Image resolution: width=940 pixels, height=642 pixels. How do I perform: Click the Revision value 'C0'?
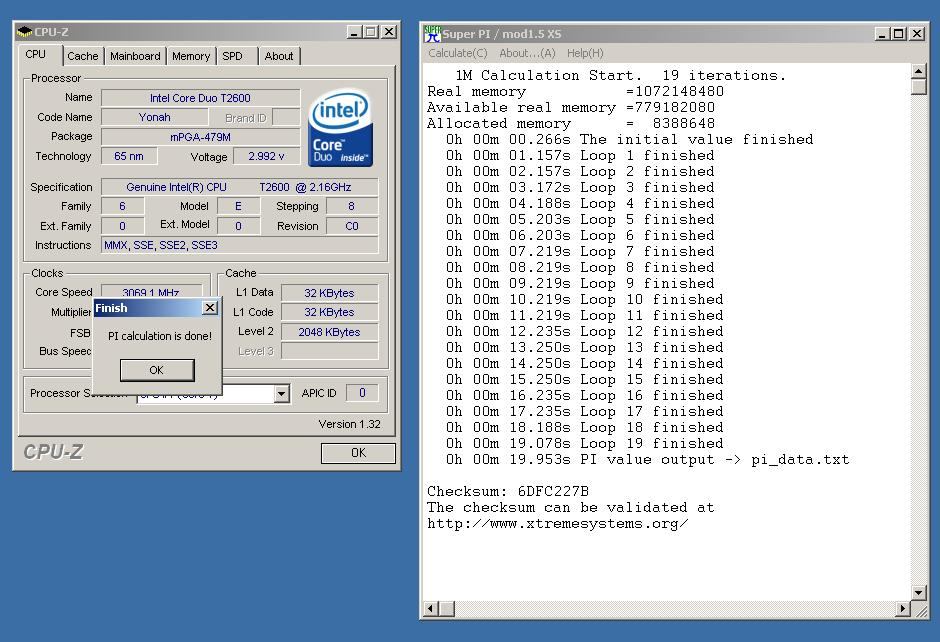(x=352, y=226)
